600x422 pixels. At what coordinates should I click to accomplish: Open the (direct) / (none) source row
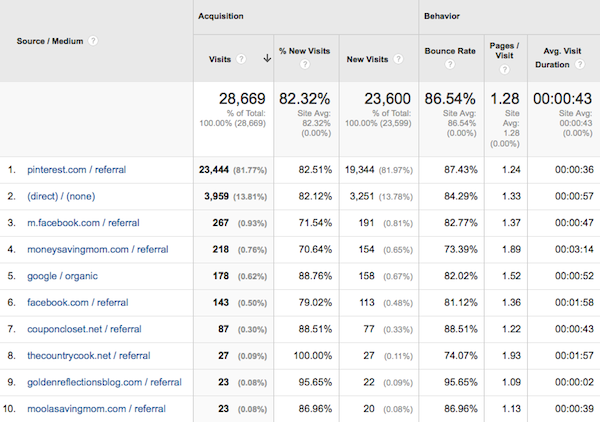[x=61, y=198]
